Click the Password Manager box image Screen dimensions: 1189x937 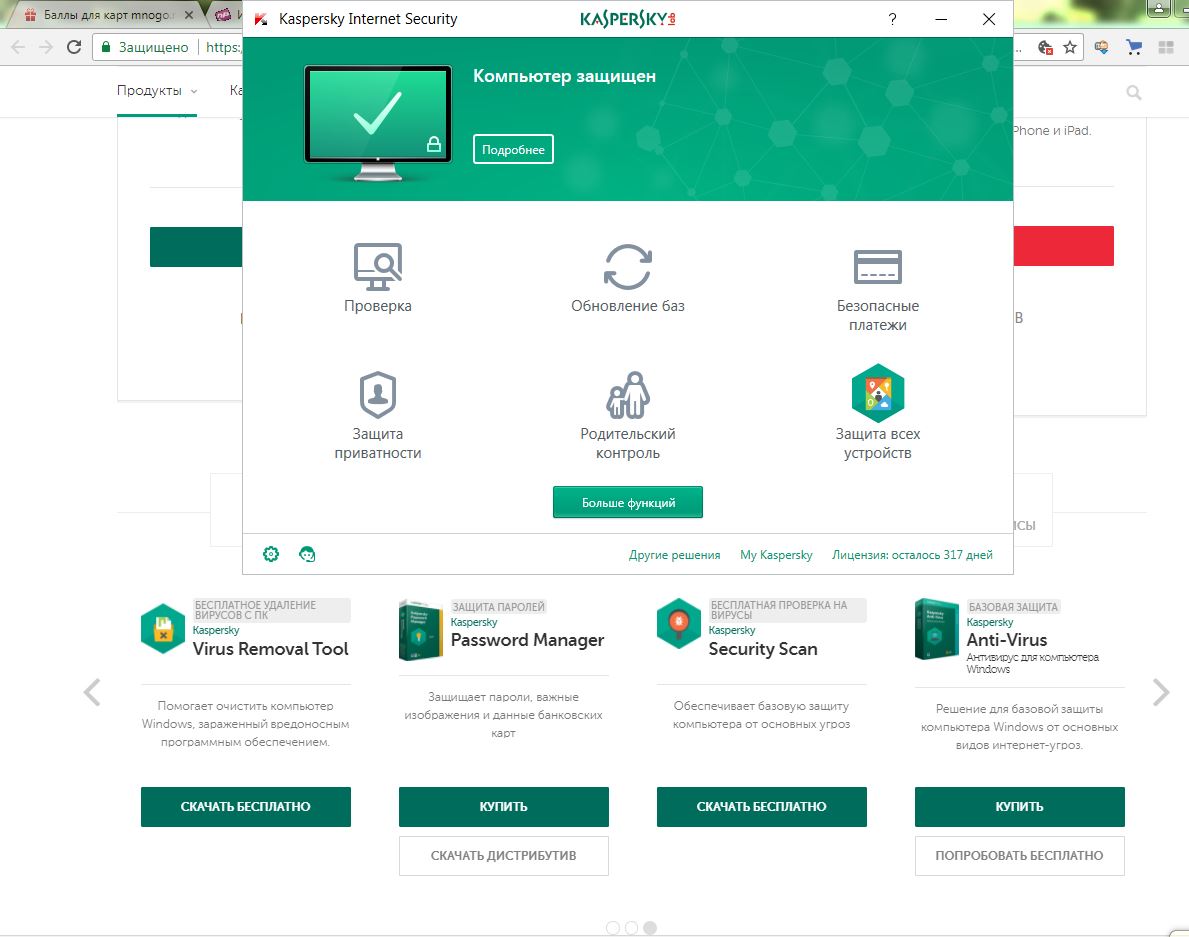(x=420, y=630)
